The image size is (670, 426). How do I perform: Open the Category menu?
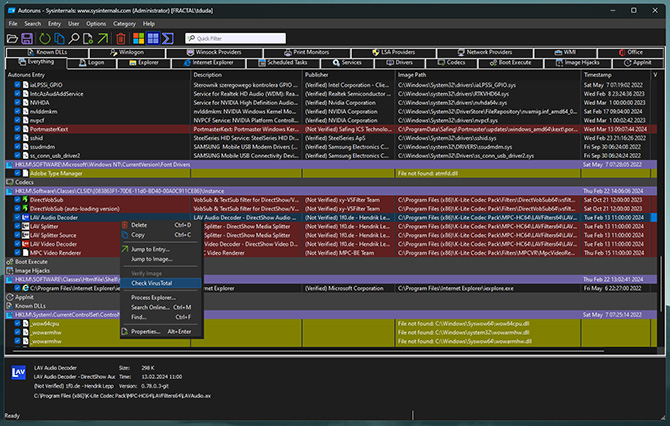click(124, 24)
